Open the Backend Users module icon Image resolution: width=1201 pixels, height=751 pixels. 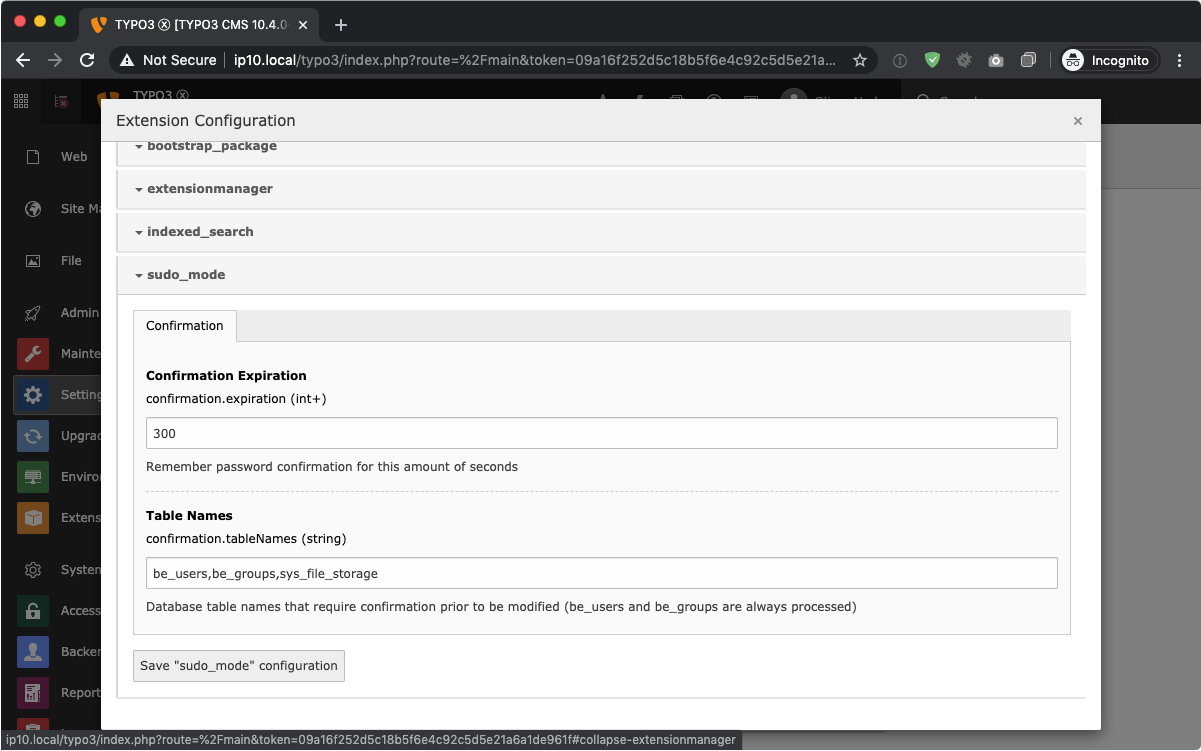pos(33,652)
